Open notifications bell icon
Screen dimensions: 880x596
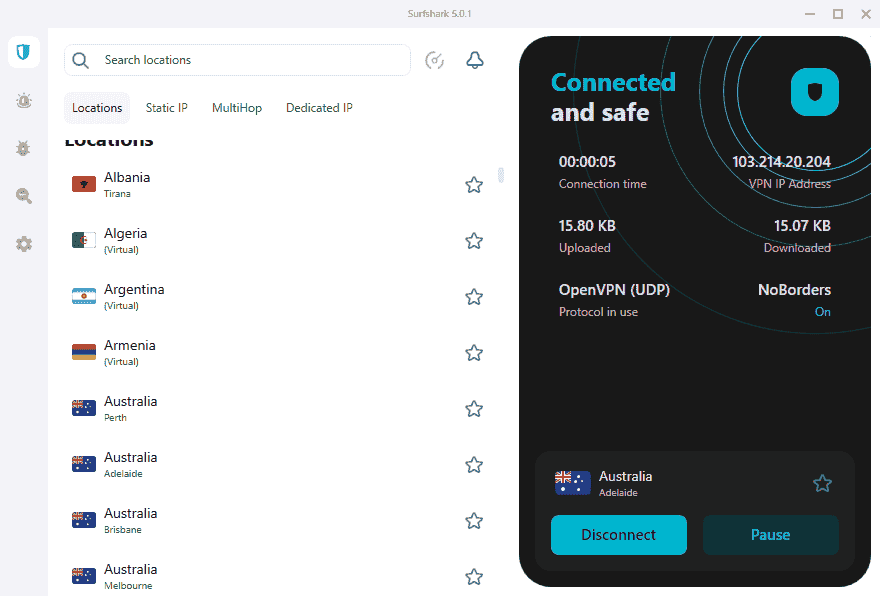click(x=475, y=60)
